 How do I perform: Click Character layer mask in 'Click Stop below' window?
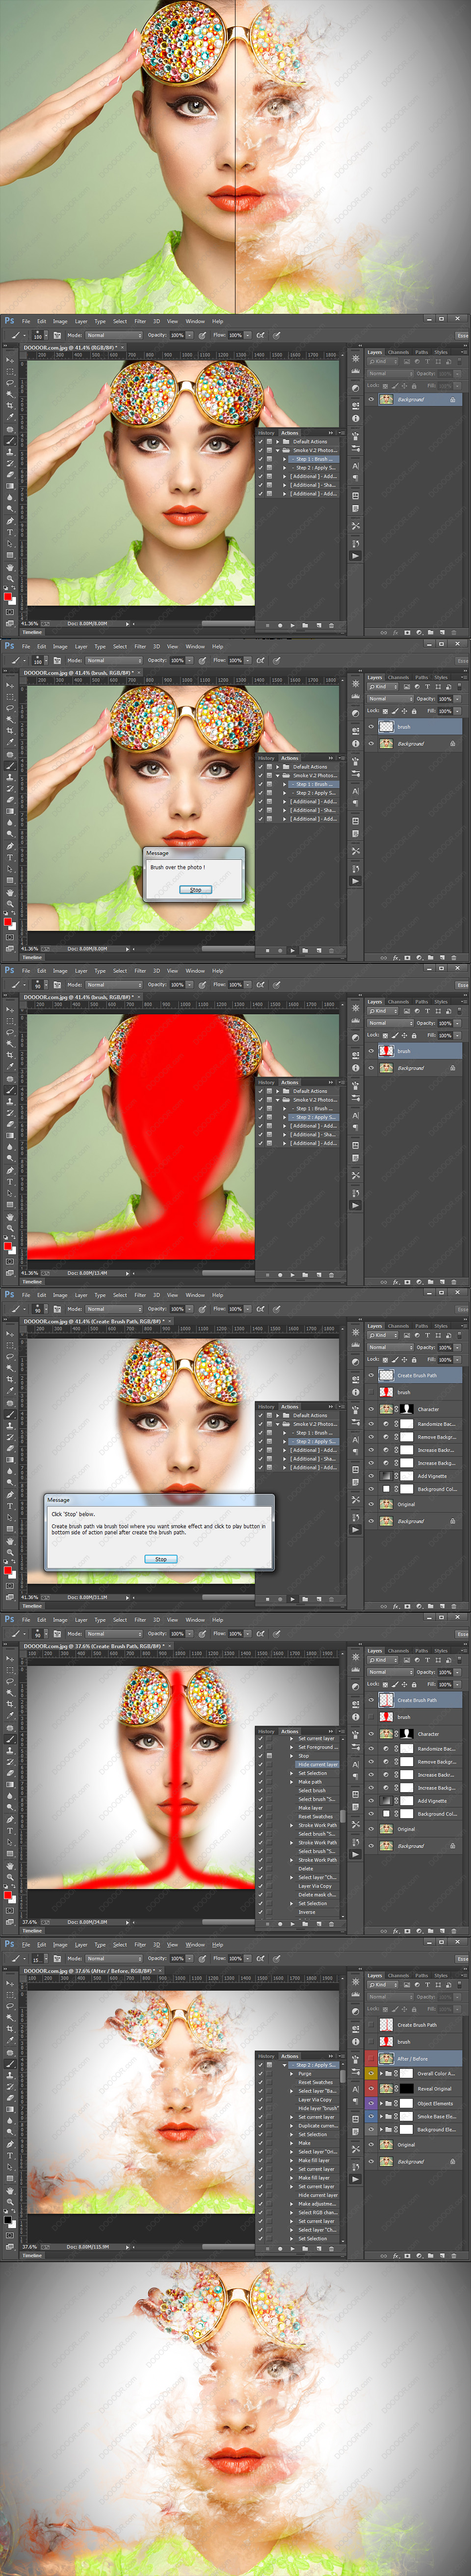[407, 1409]
